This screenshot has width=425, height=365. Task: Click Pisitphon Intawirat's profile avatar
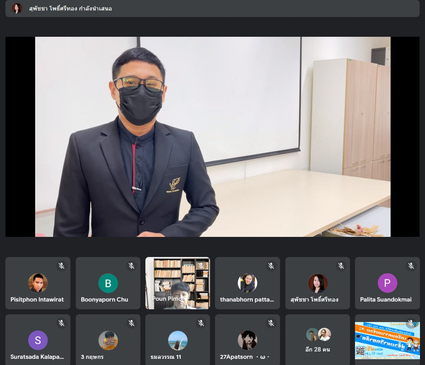(38, 283)
